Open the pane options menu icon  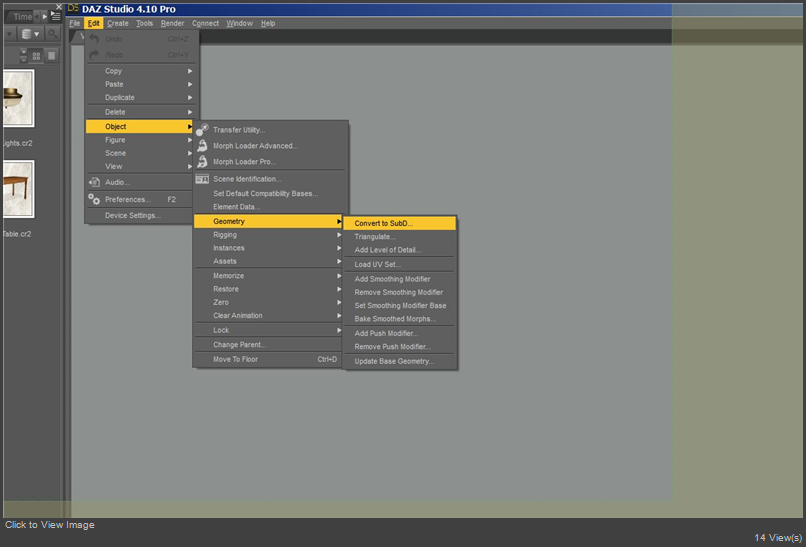pyautogui.click(x=56, y=16)
